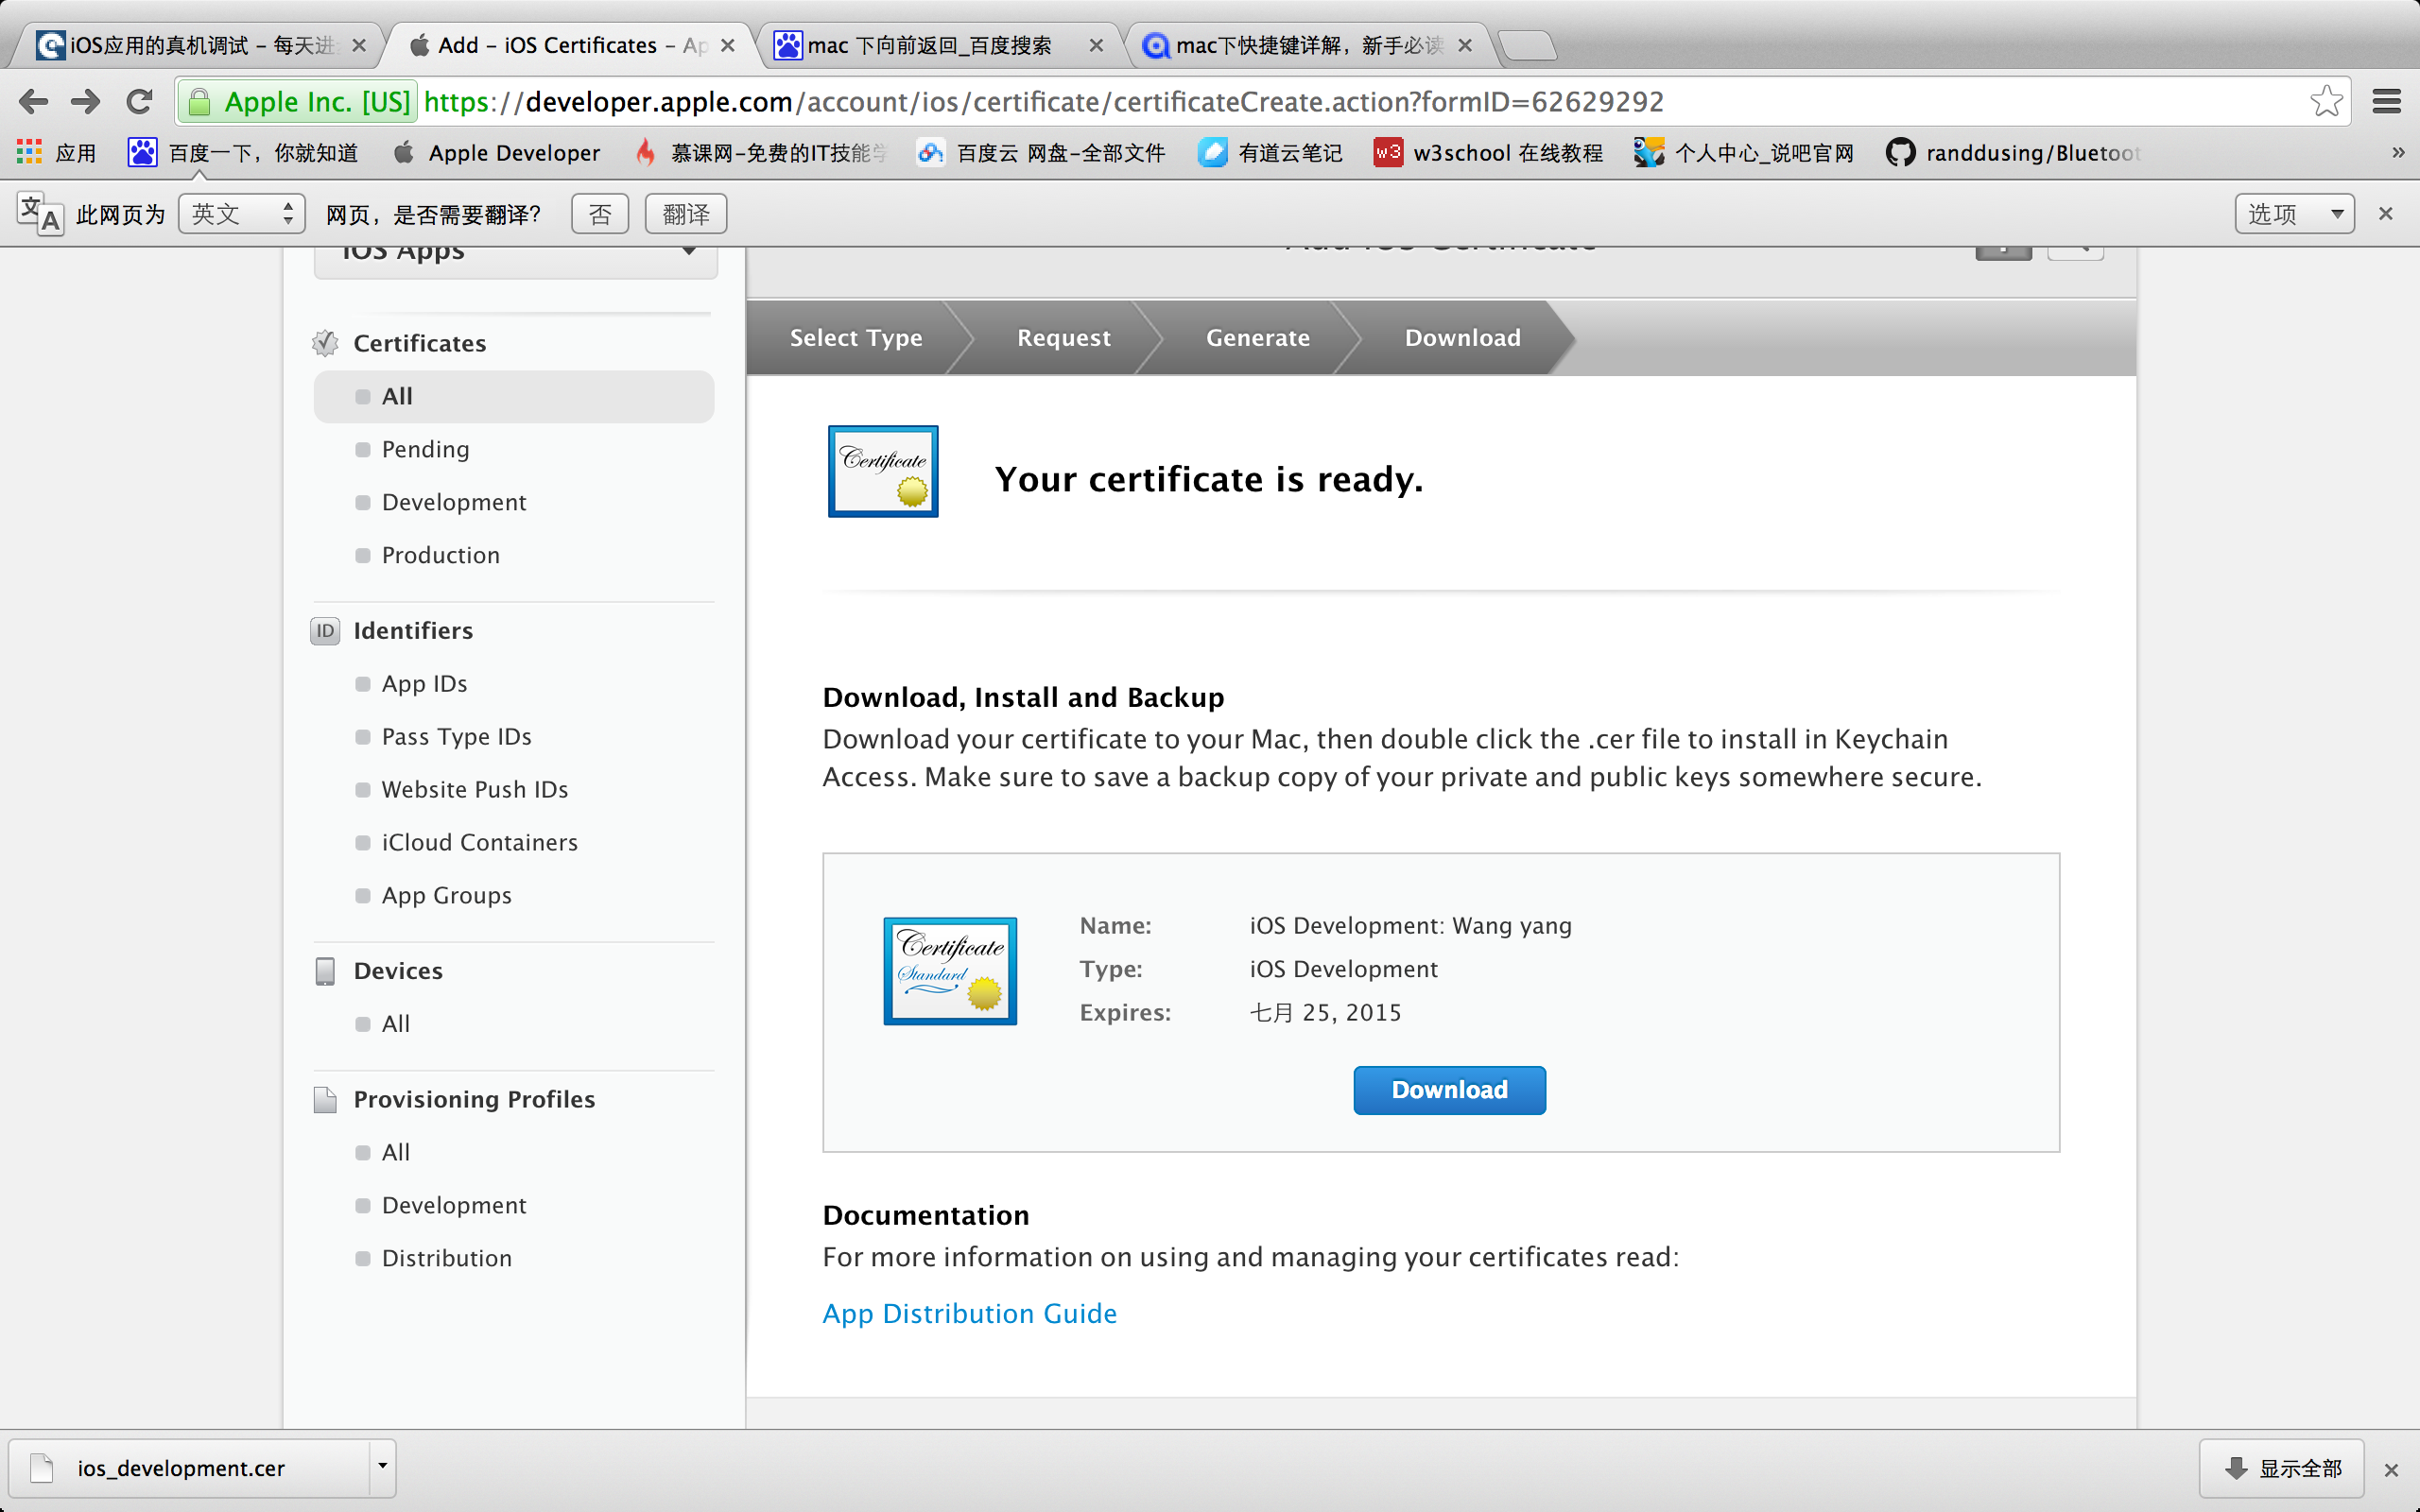Open the 百度云 网盘 bookmark
Viewport: 2420px width, 1512px height.
1041,153
